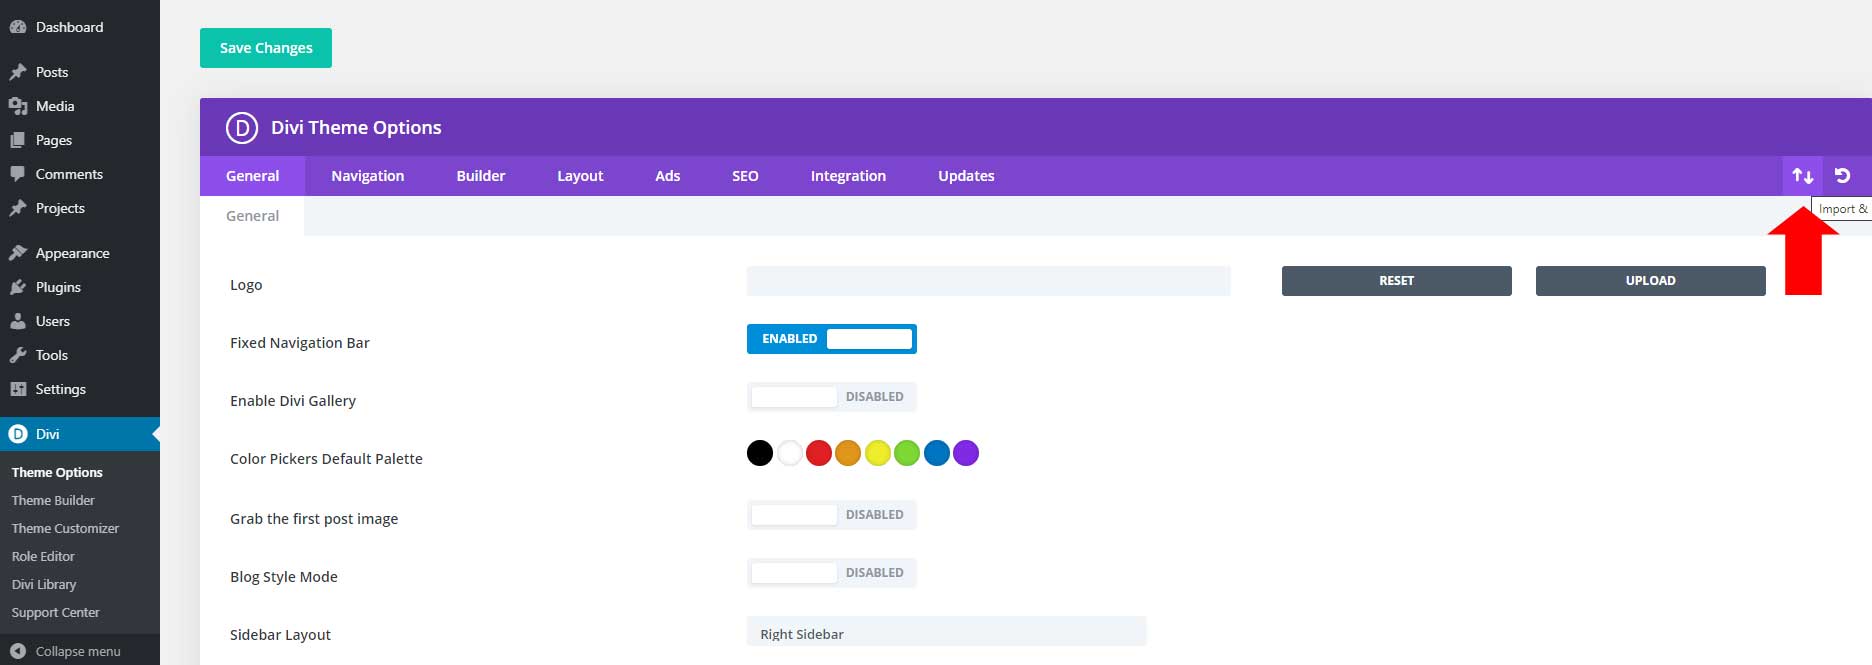Pick the yellow palette swatch
The width and height of the screenshot is (1872, 665).
click(878, 453)
